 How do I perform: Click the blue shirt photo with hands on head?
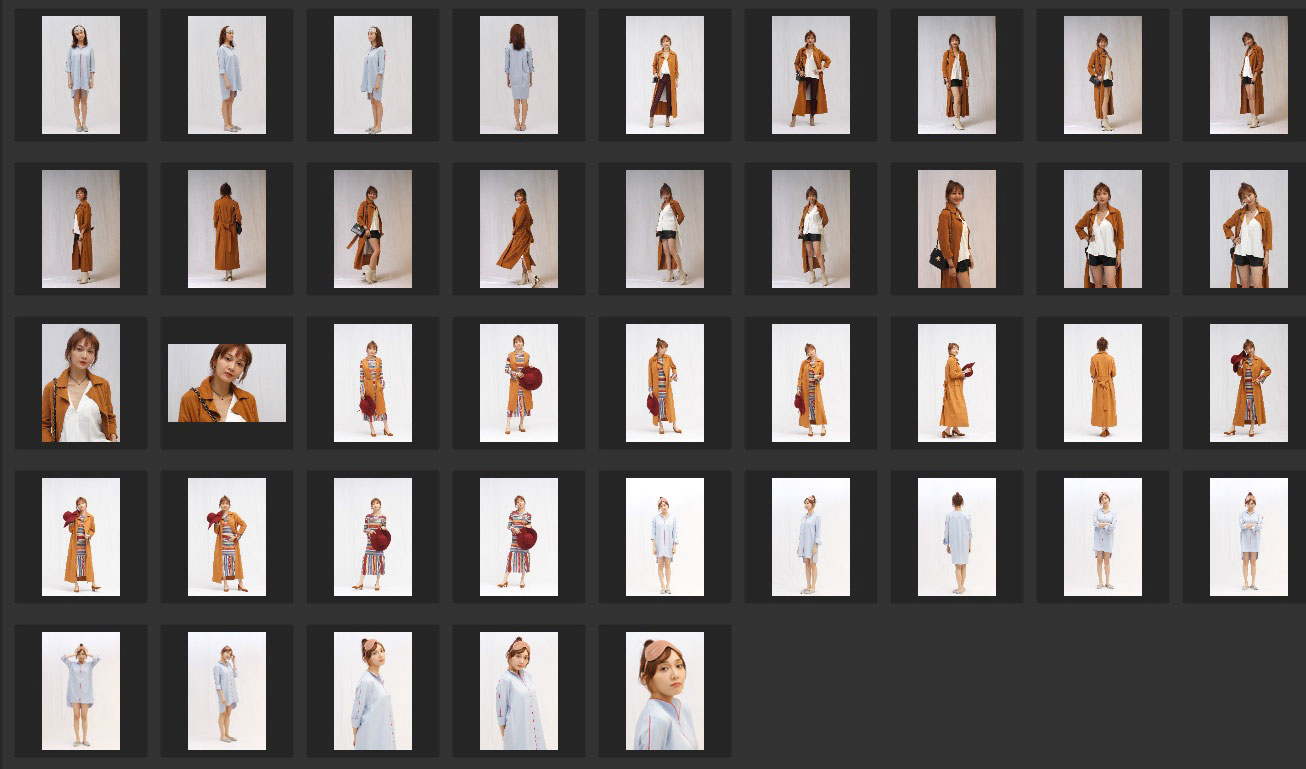pos(80,691)
